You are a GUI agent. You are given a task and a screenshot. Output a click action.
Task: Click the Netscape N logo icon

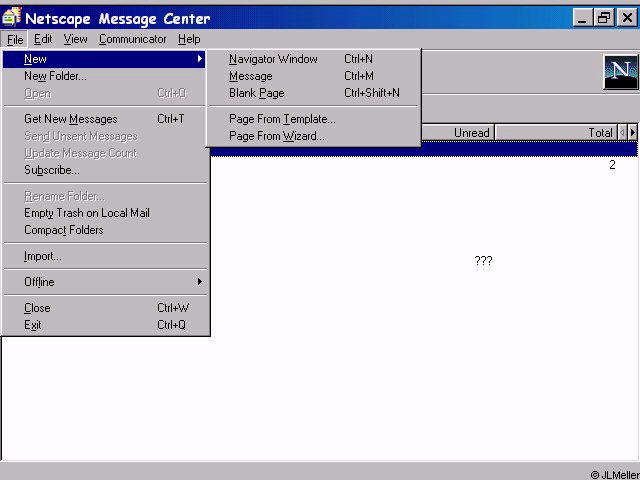pos(620,72)
